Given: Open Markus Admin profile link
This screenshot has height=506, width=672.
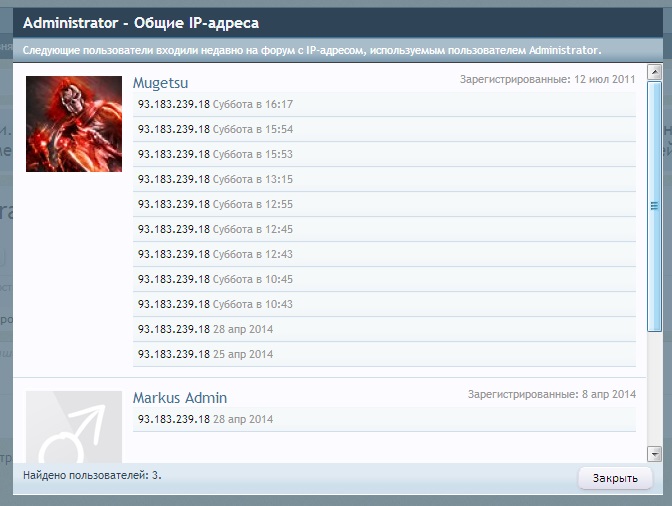Looking at the screenshot, I should pyautogui.click(x=180, y=398).
